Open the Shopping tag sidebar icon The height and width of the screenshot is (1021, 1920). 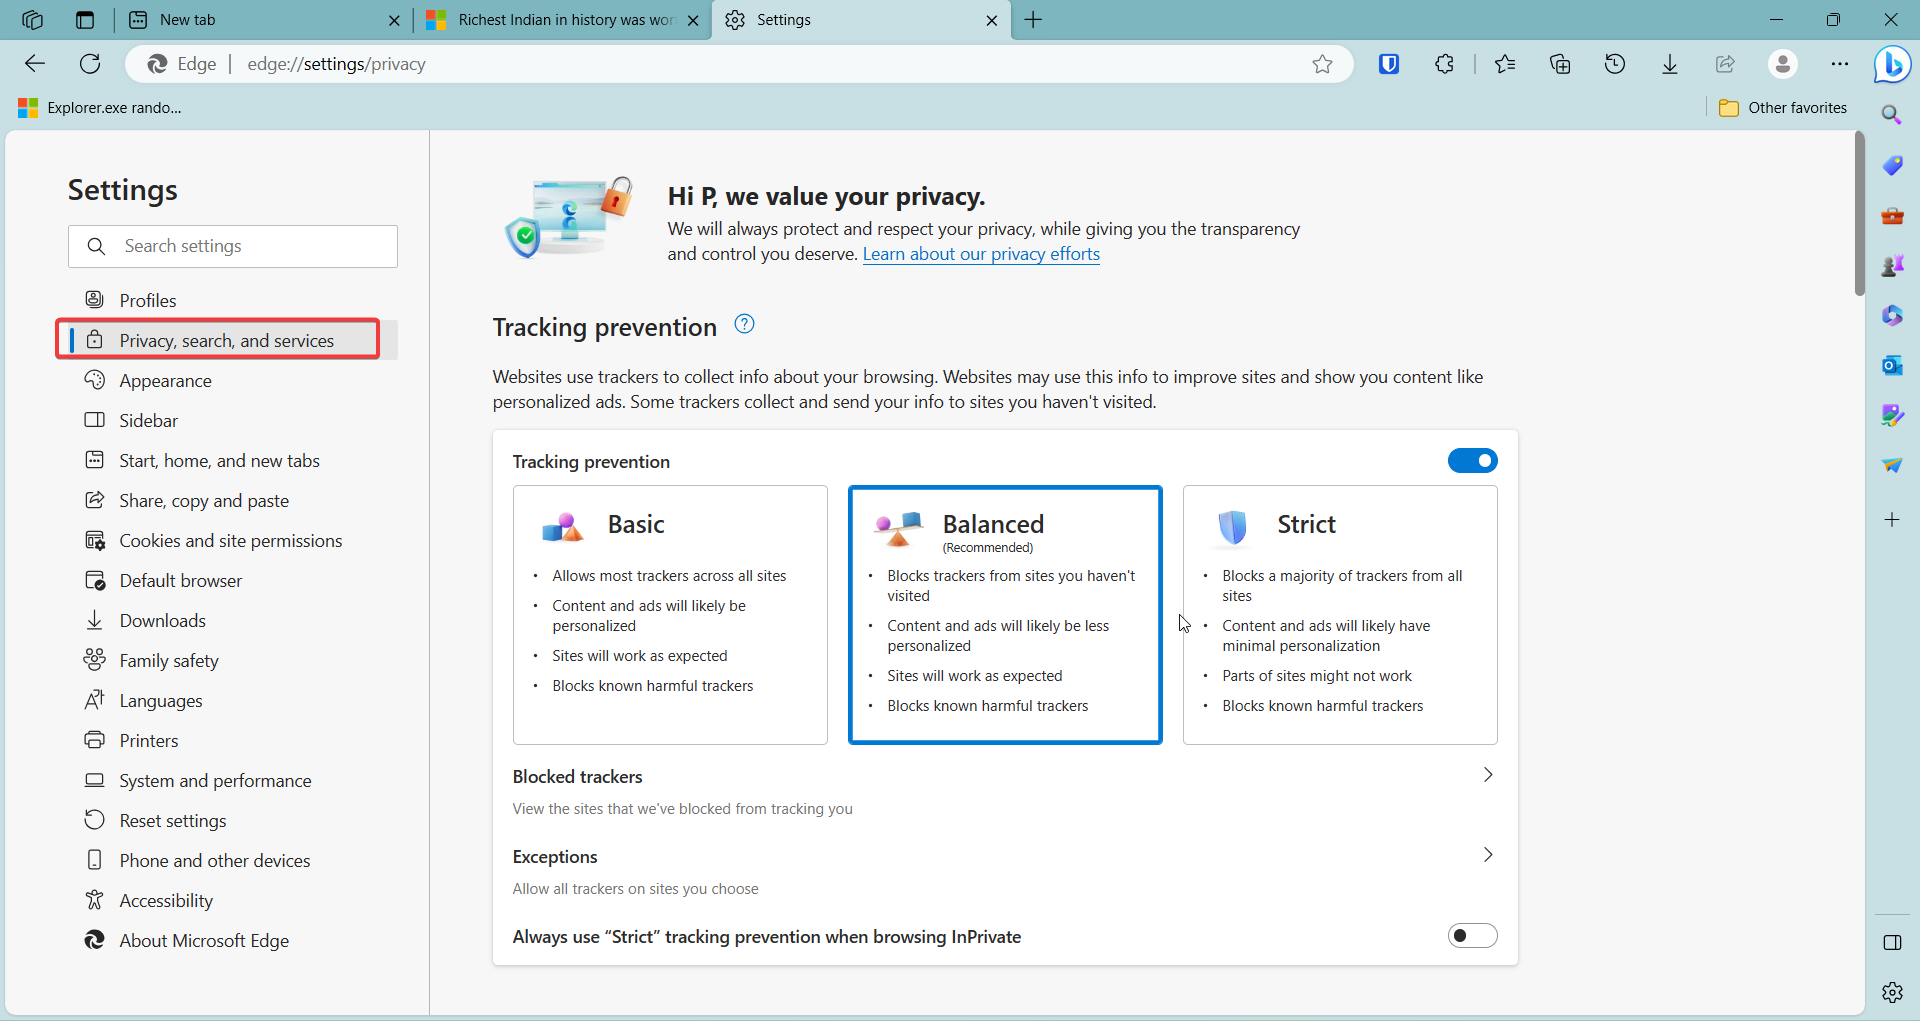1892,166
